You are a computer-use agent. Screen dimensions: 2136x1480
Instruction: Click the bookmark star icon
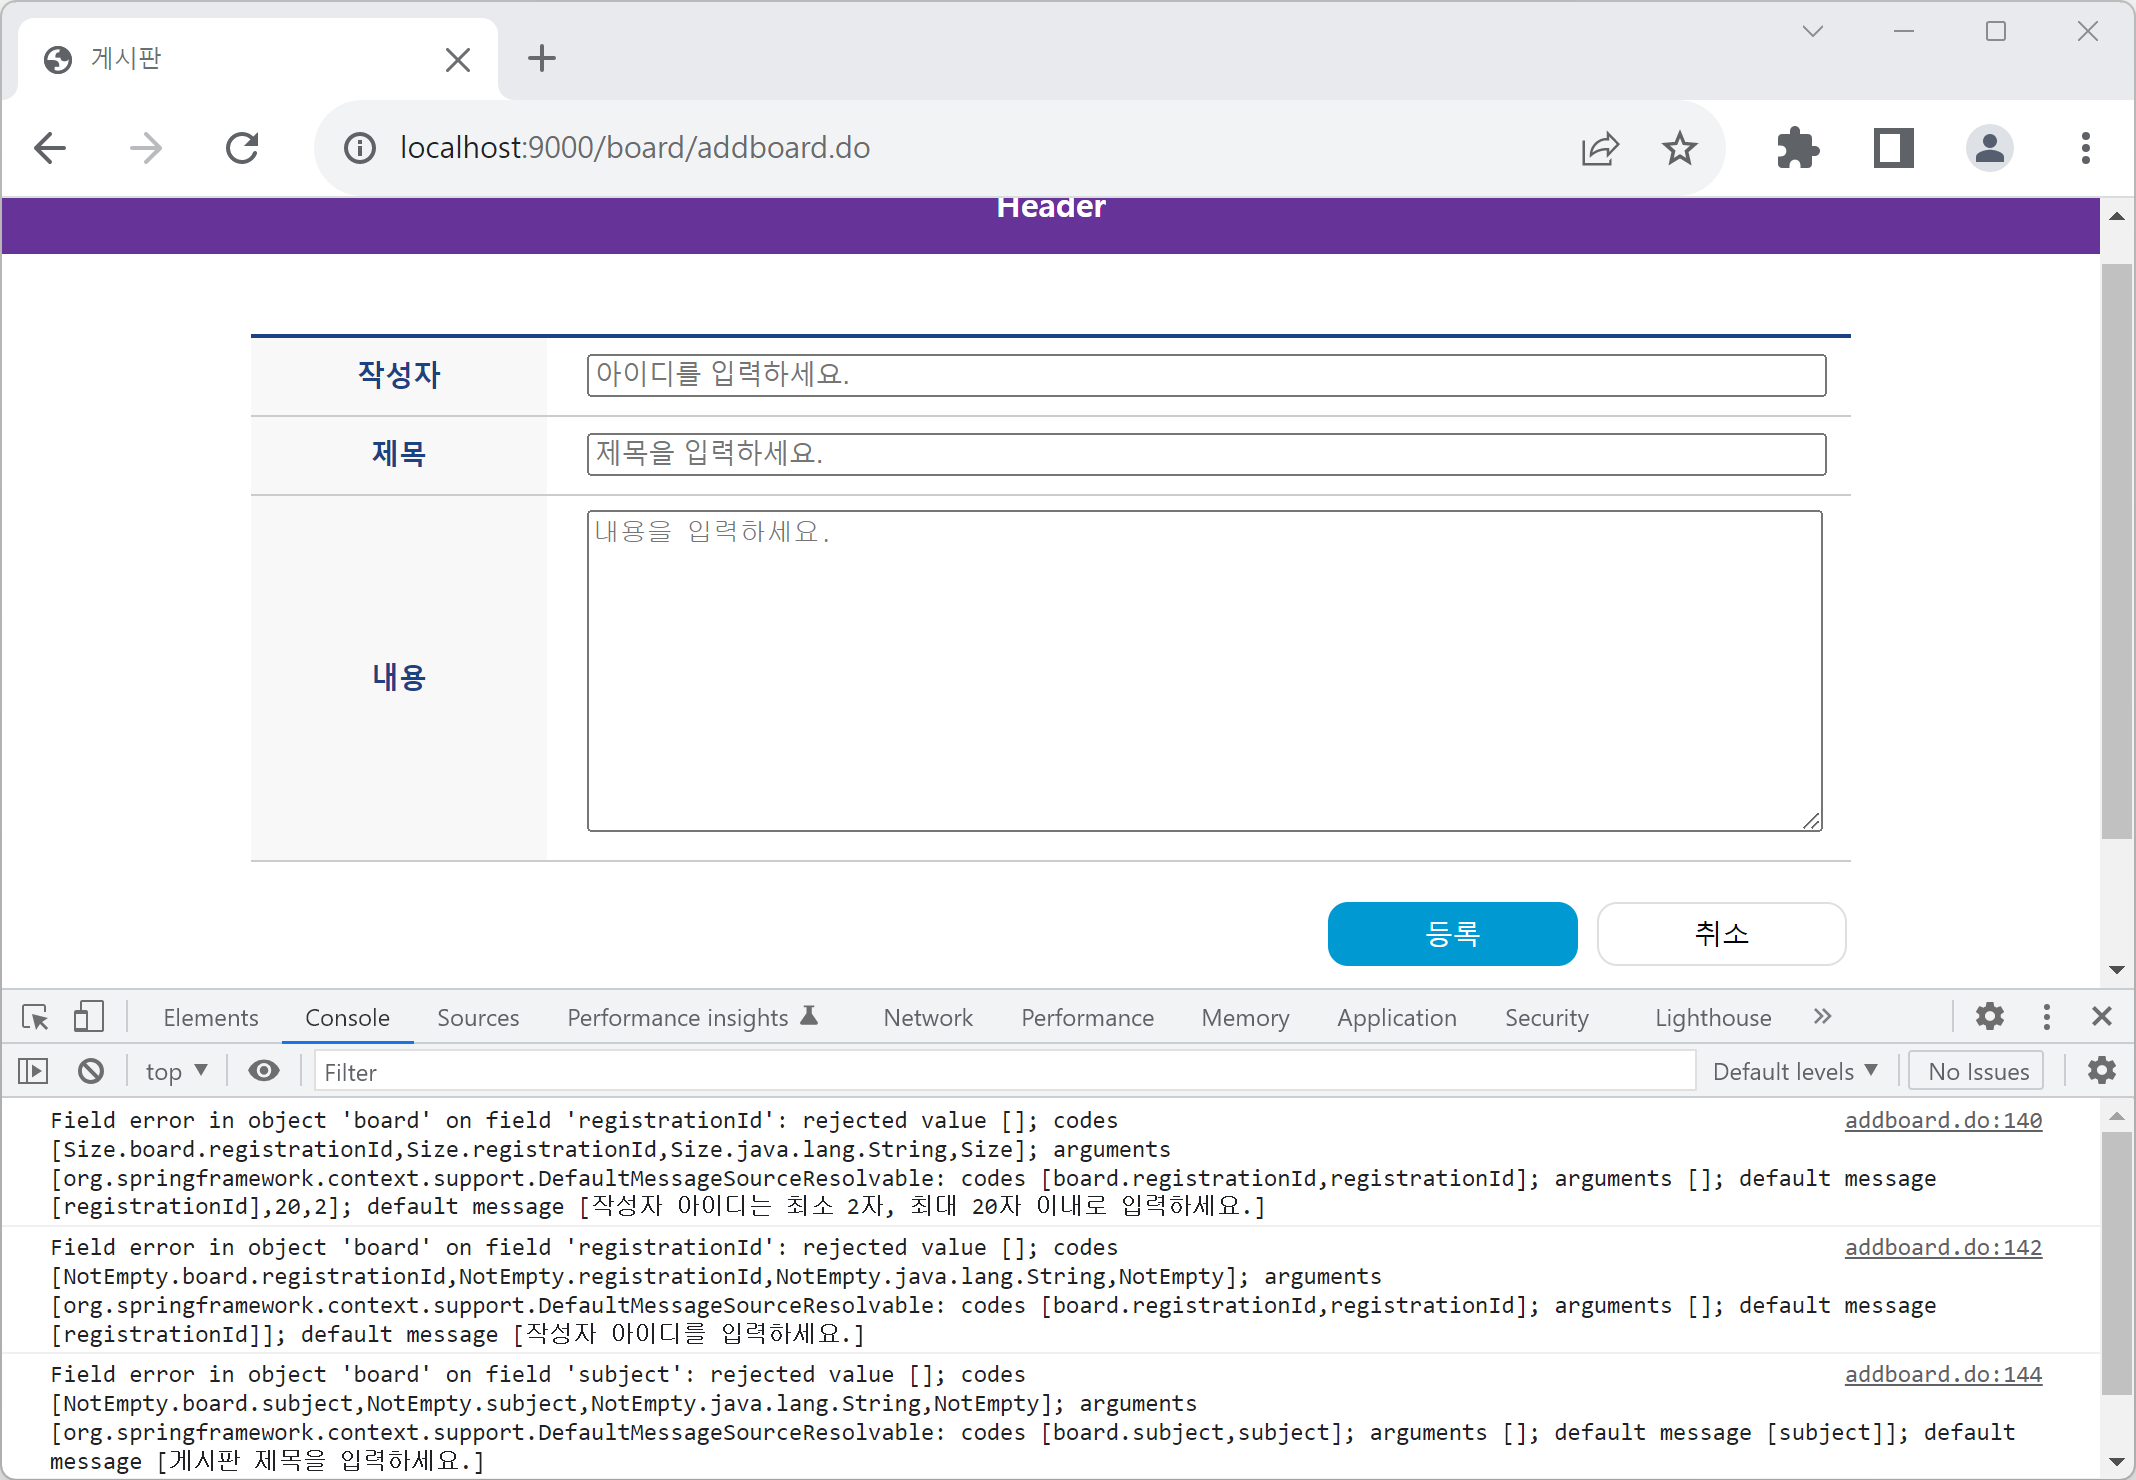(x=1679, y=149)
